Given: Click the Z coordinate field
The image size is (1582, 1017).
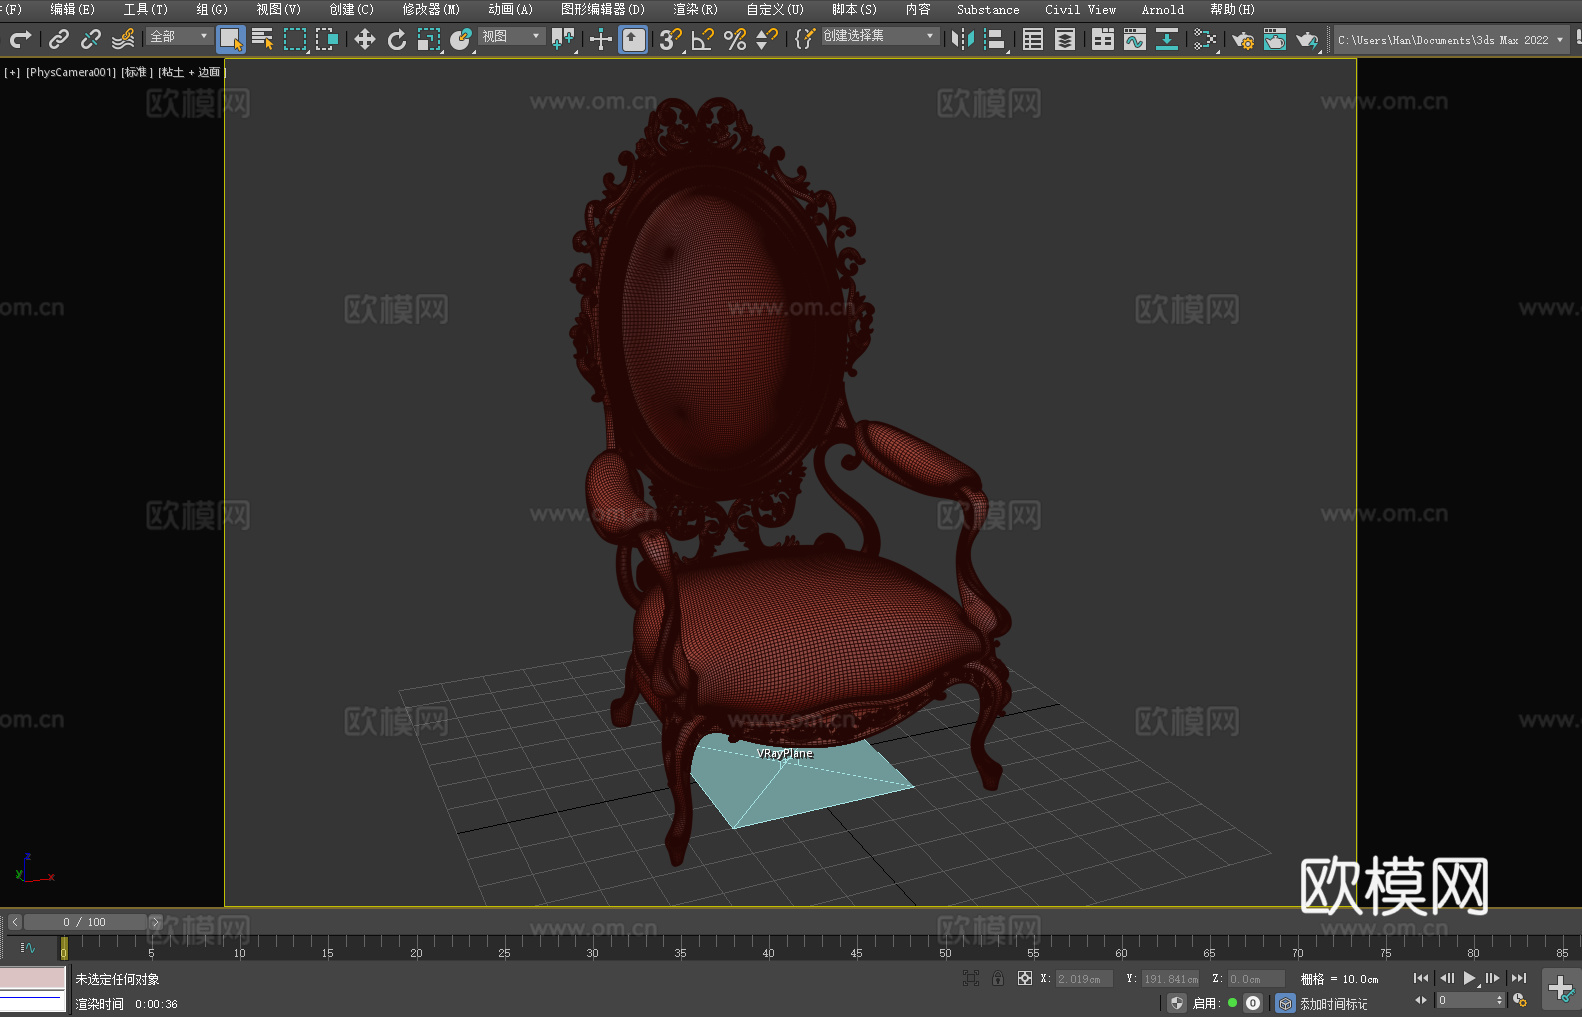Looking at the screenshot, I should click(1256, 979).
